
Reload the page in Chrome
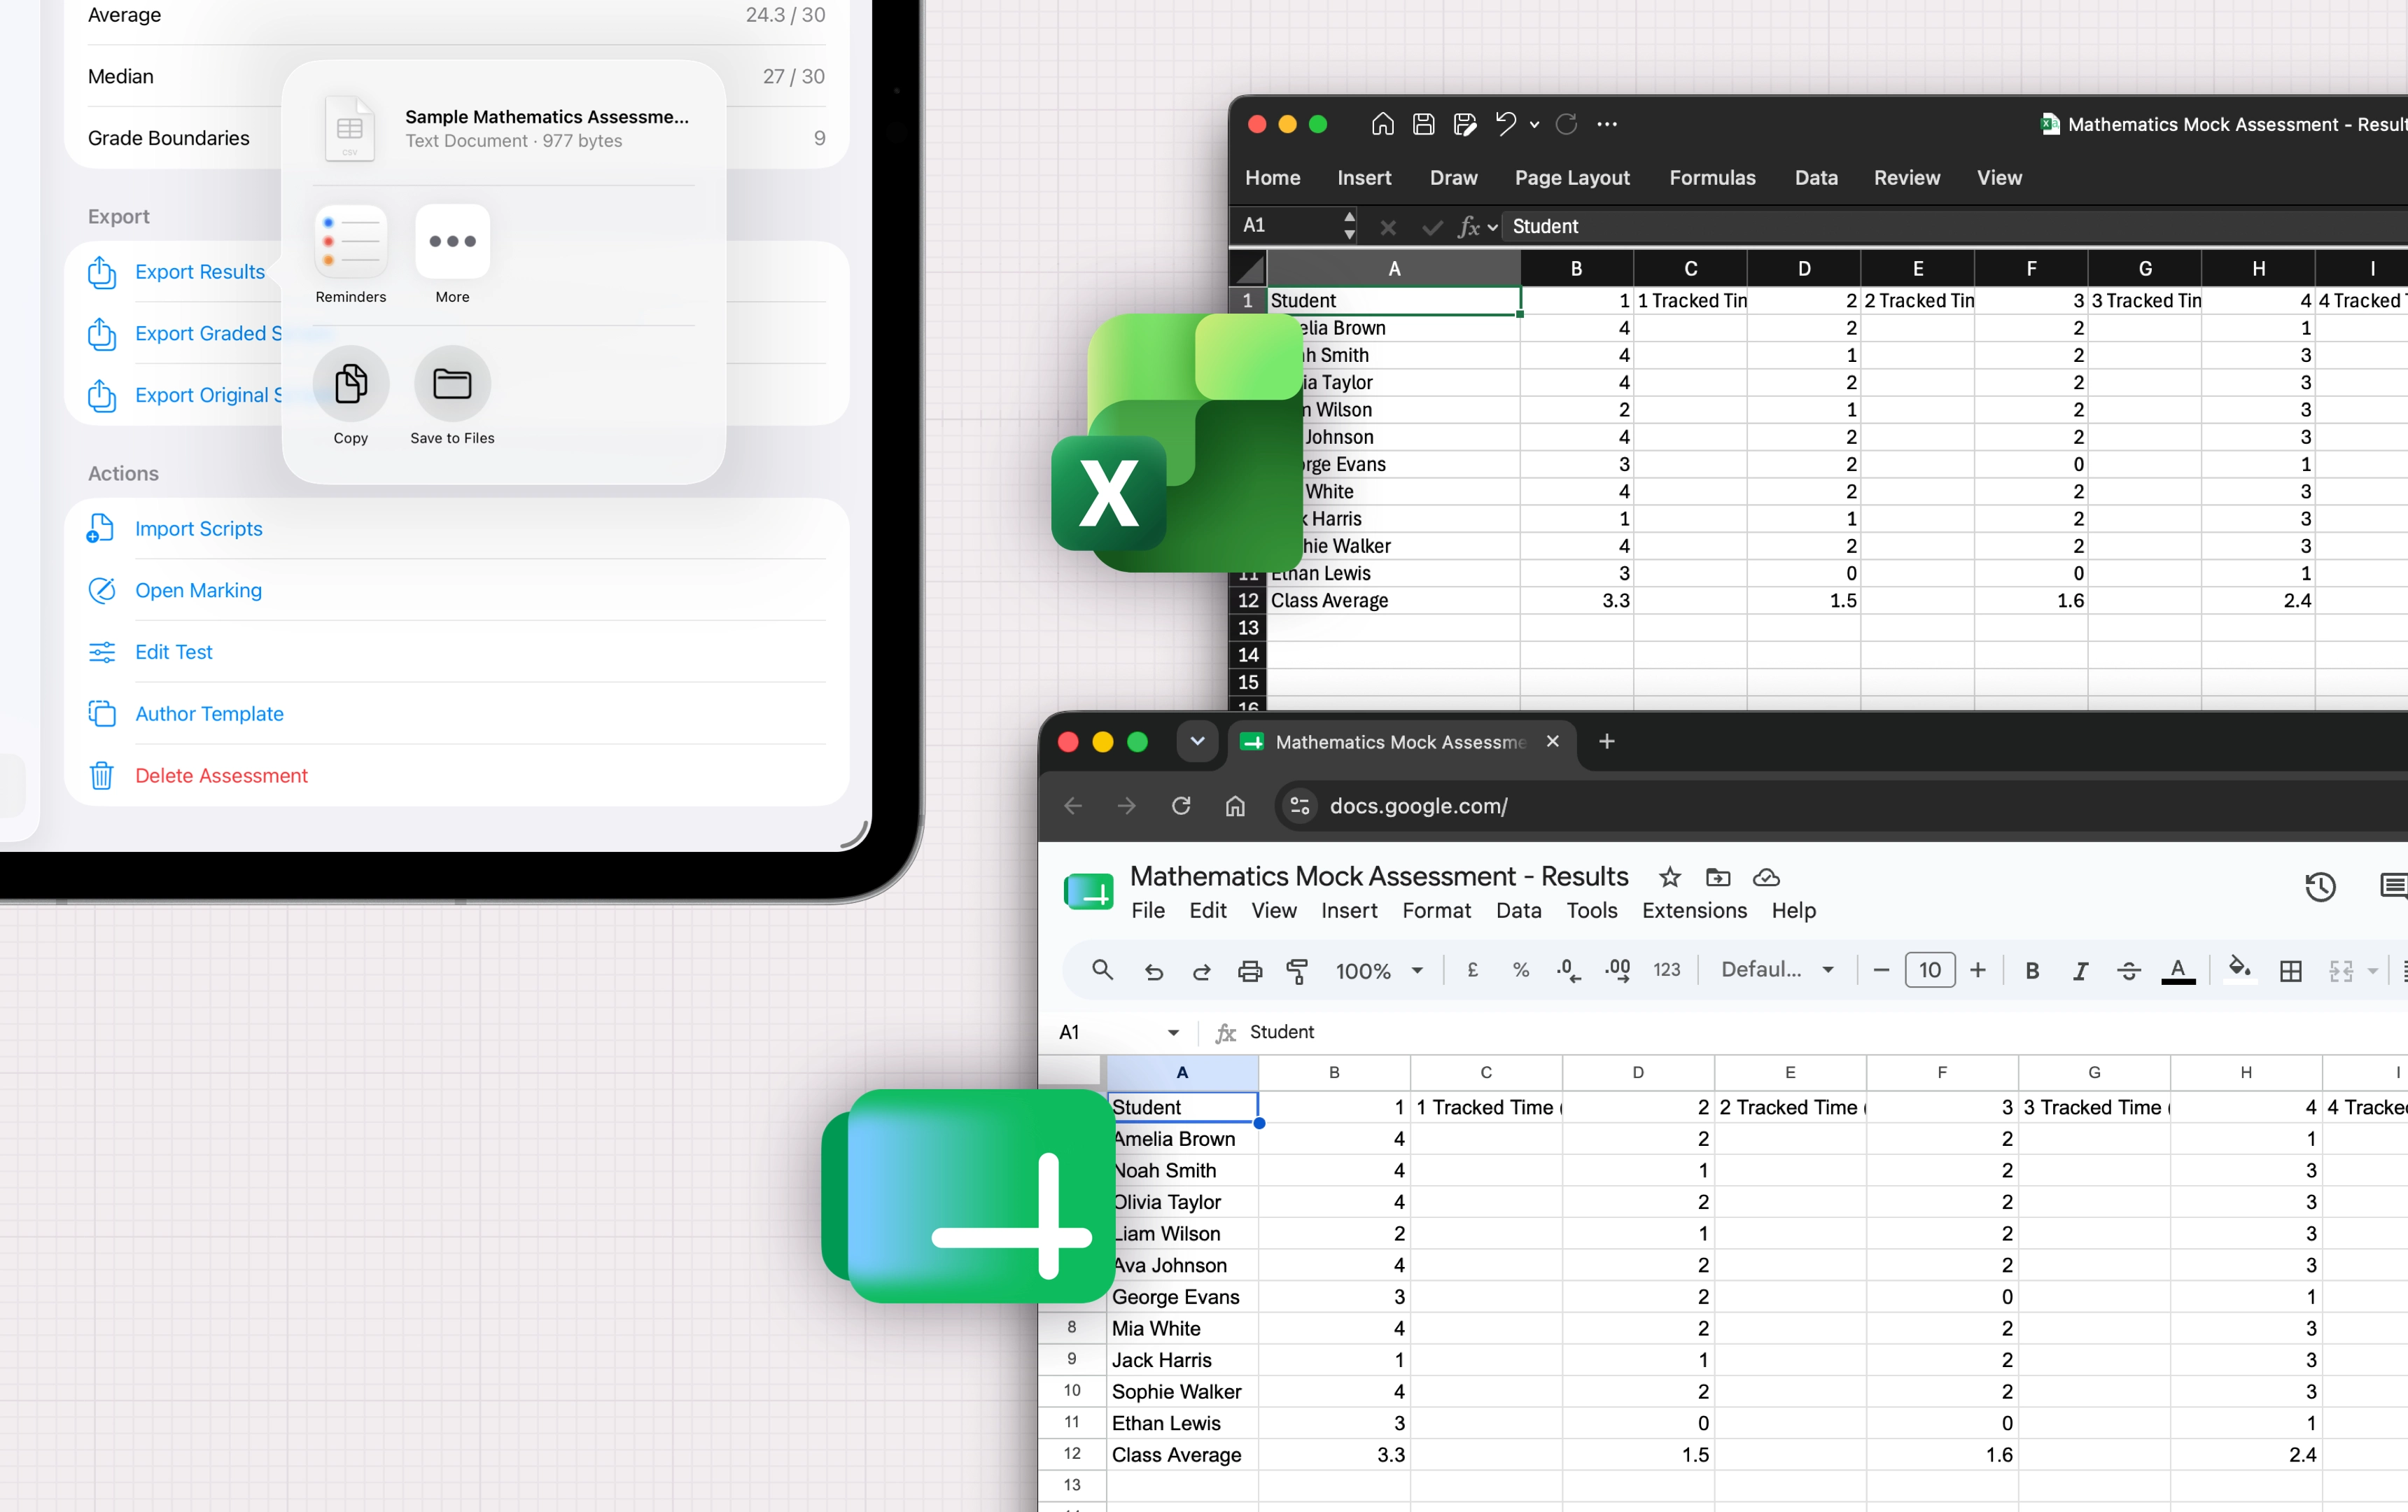tap(1181, 806)
